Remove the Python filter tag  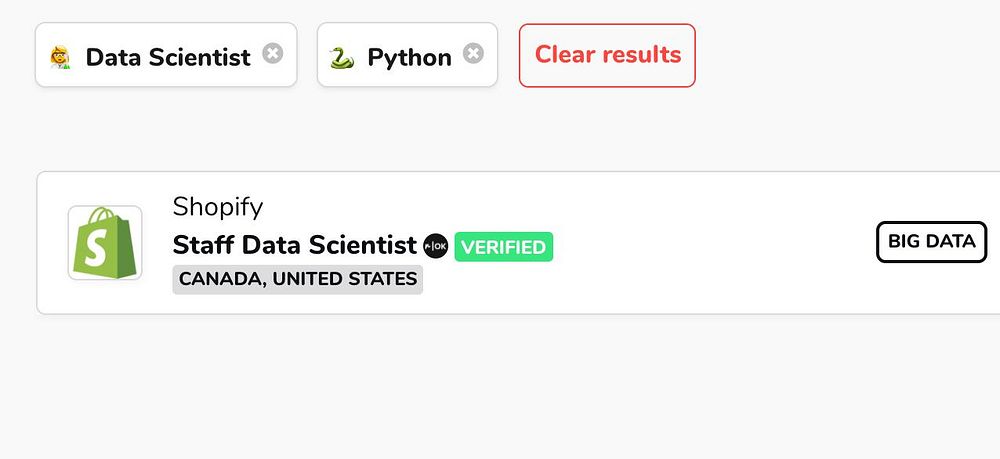(x=473, y=54)
